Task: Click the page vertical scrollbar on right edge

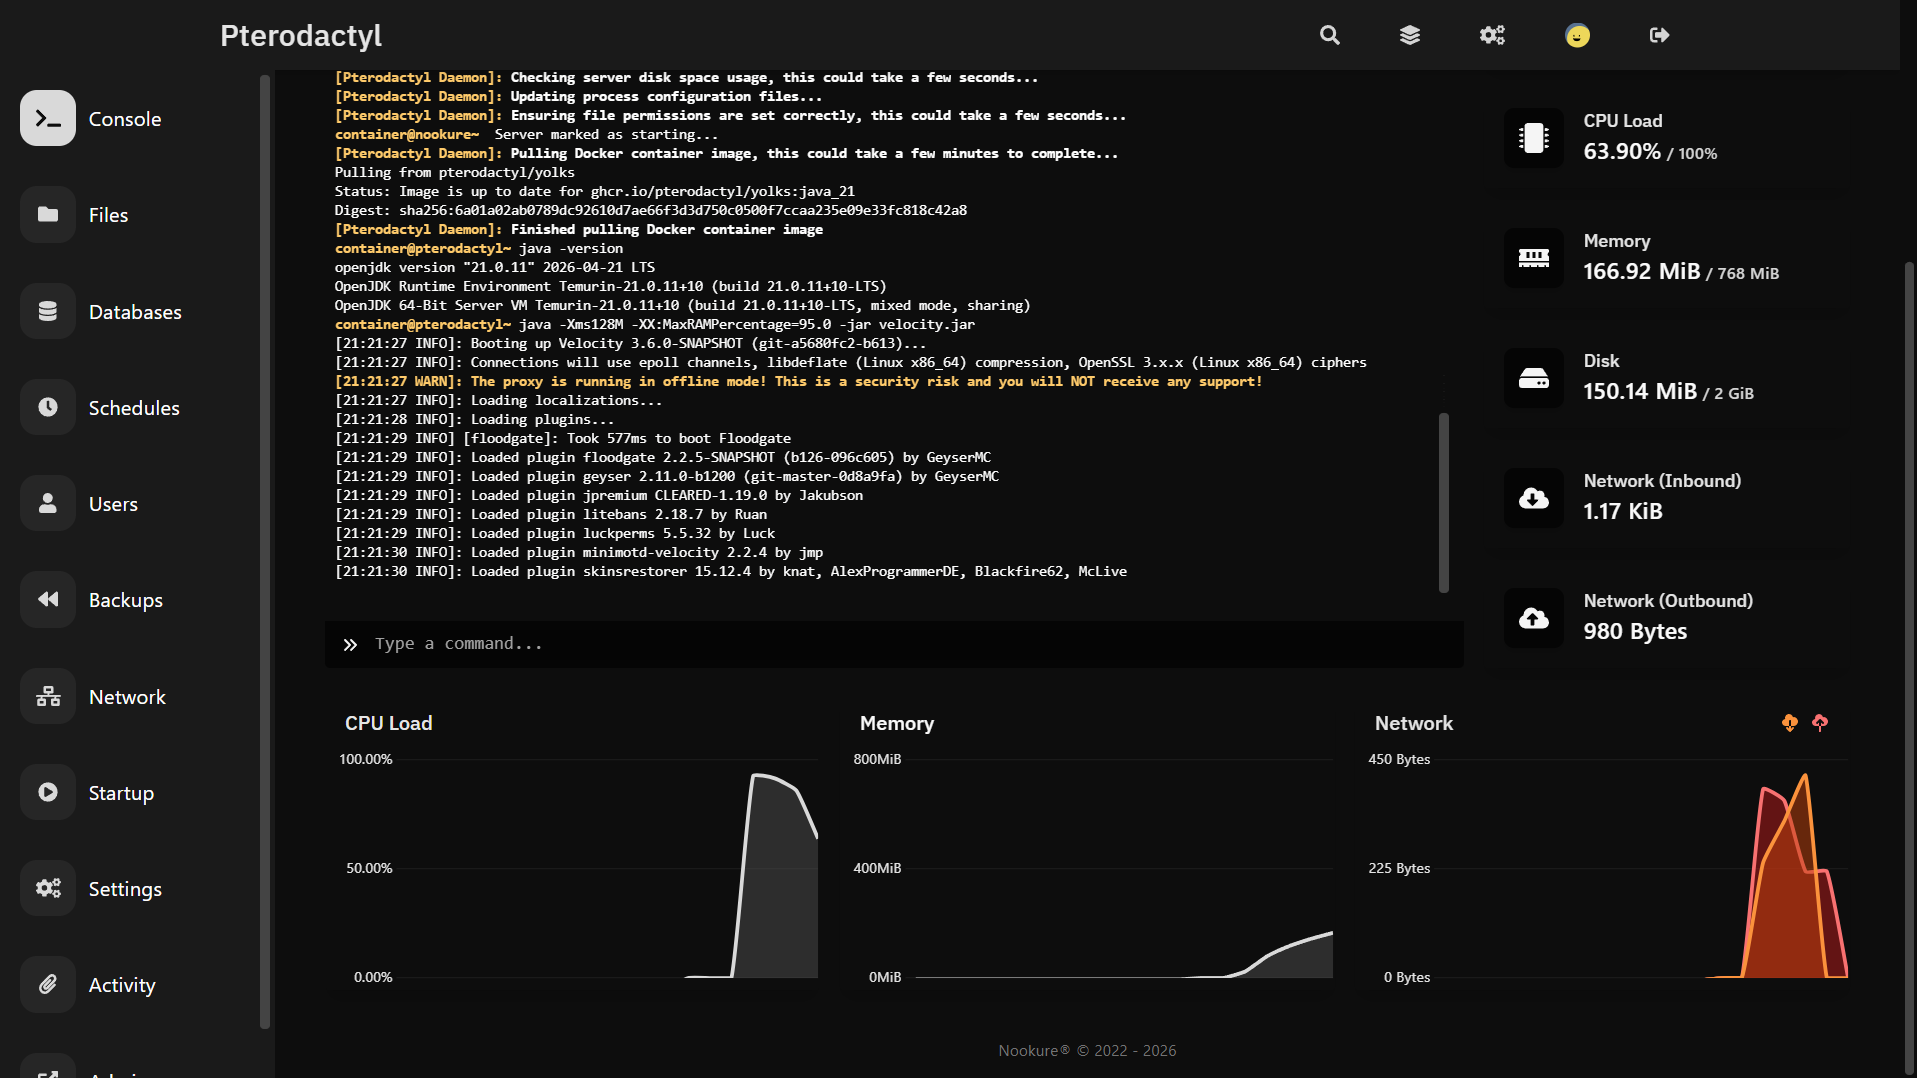Action: pyautogui.click(x=1909, y=670)
